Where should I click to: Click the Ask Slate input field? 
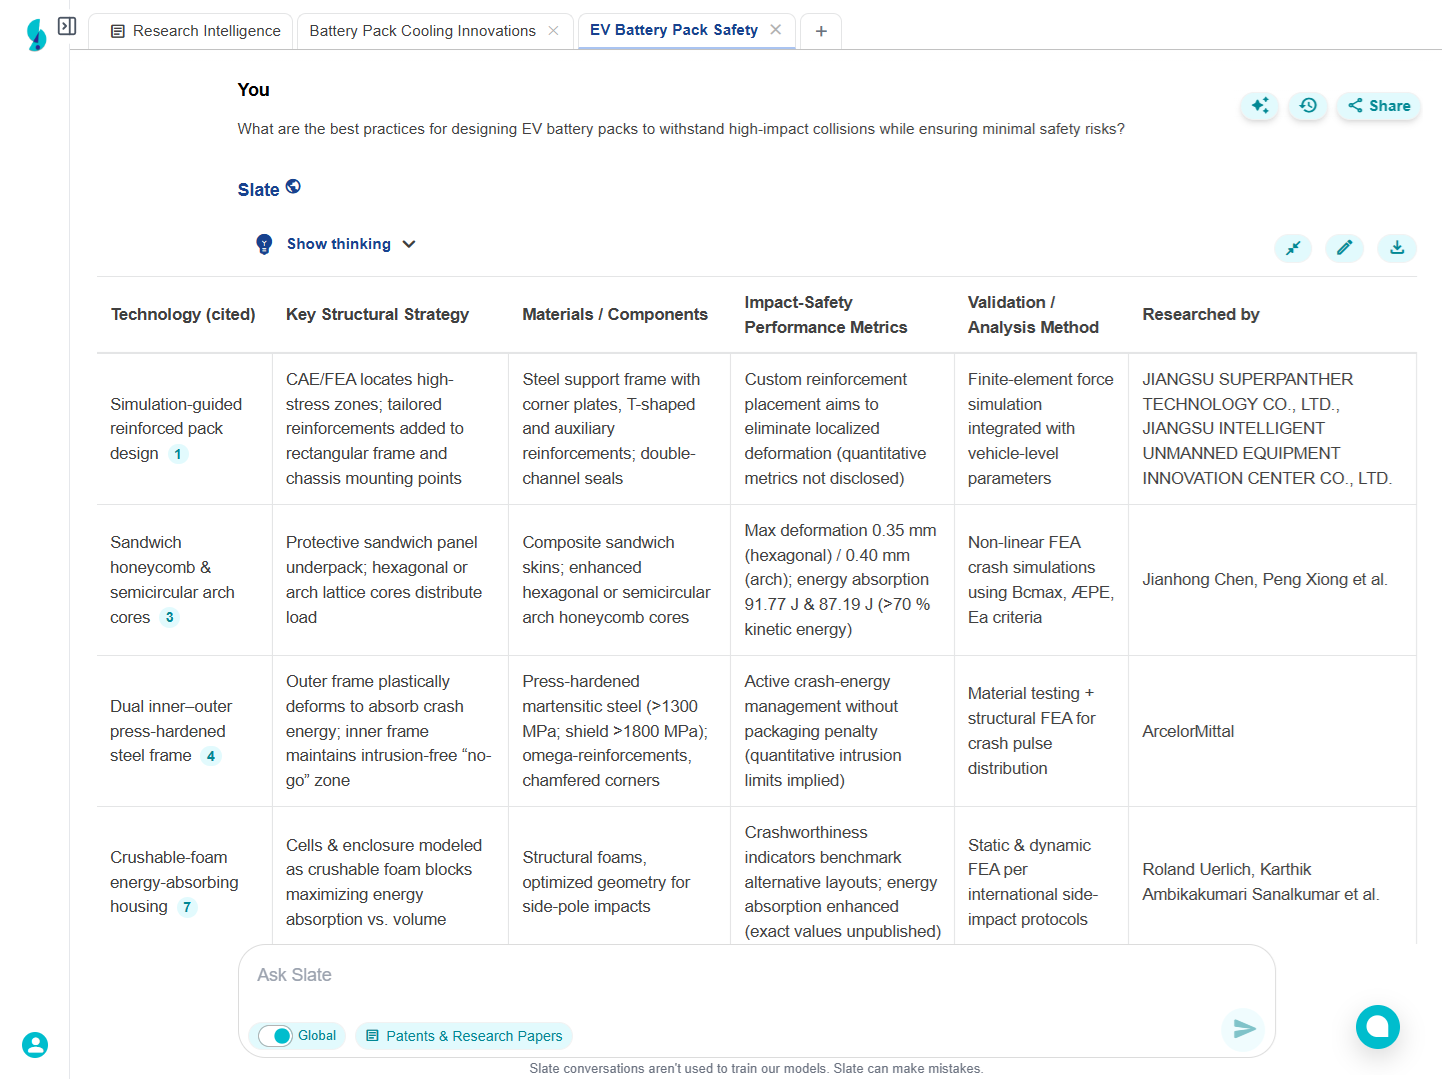click(x=740, y=975)
